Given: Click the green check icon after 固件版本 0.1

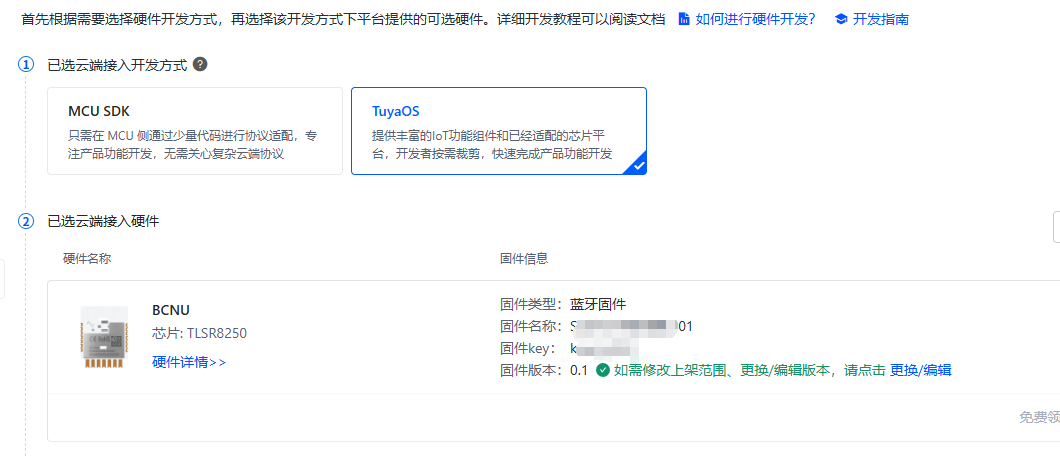Looking at the screenshot, I should pos(602,370).
